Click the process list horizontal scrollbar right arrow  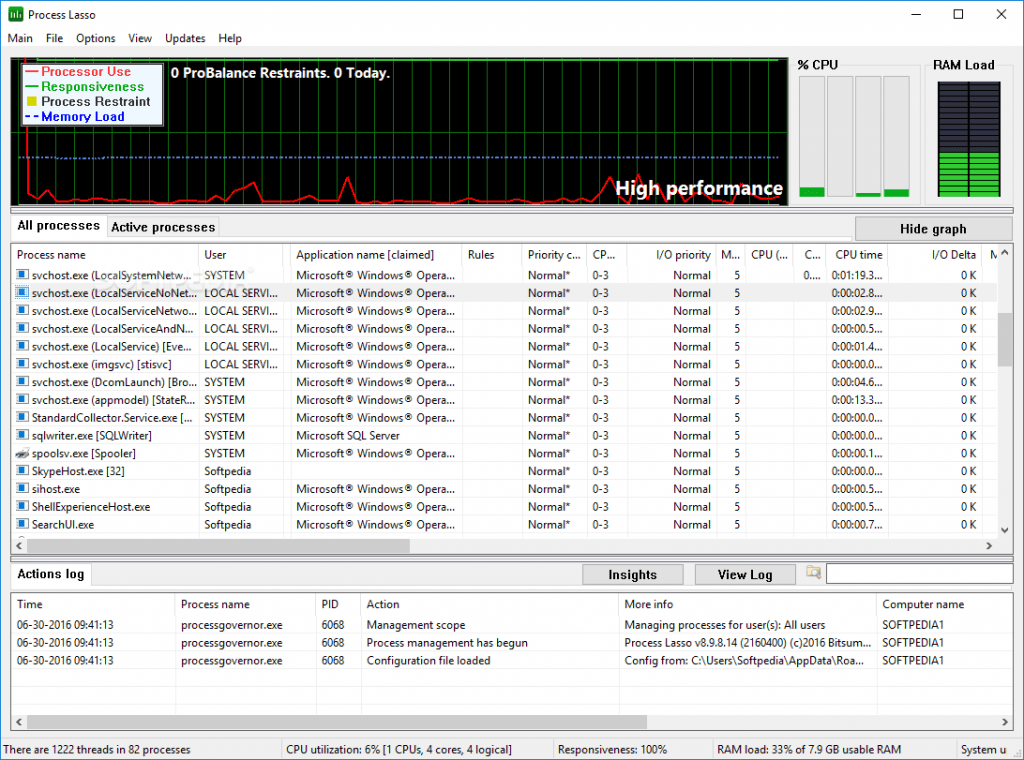pyautogui.click(x=990, y=546)
